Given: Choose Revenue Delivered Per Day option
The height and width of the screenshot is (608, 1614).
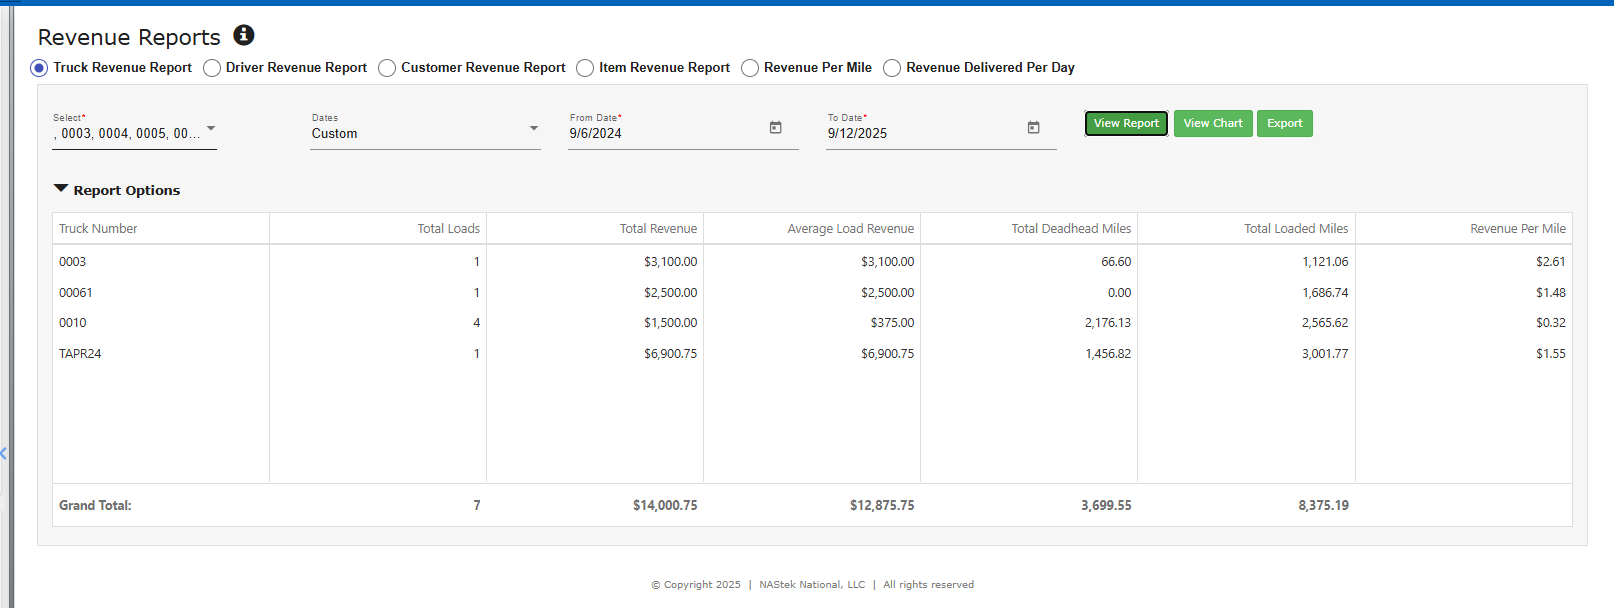Looking at the screenshot, I should (x=892, y=68).
